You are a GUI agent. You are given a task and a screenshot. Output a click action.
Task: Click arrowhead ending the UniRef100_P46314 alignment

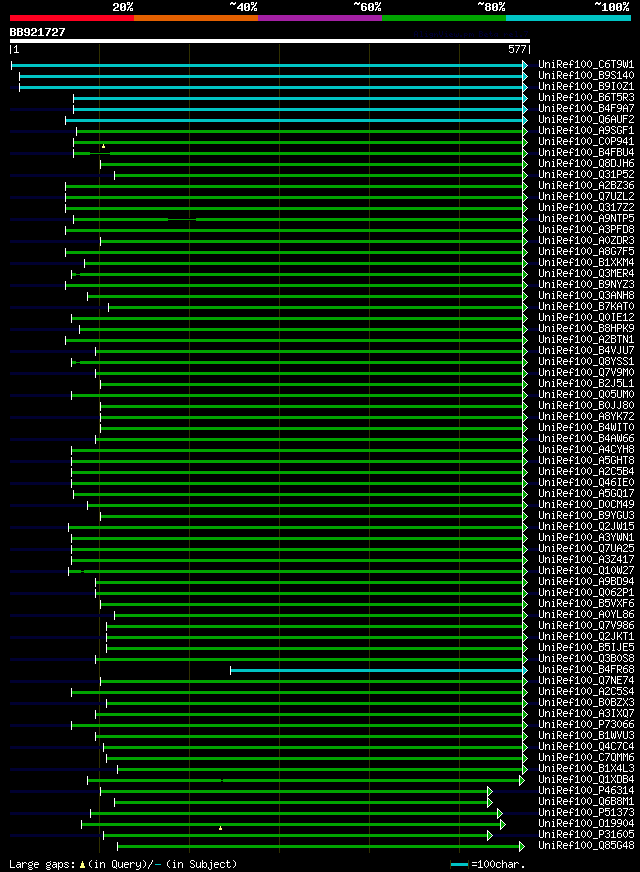point(490,791)
